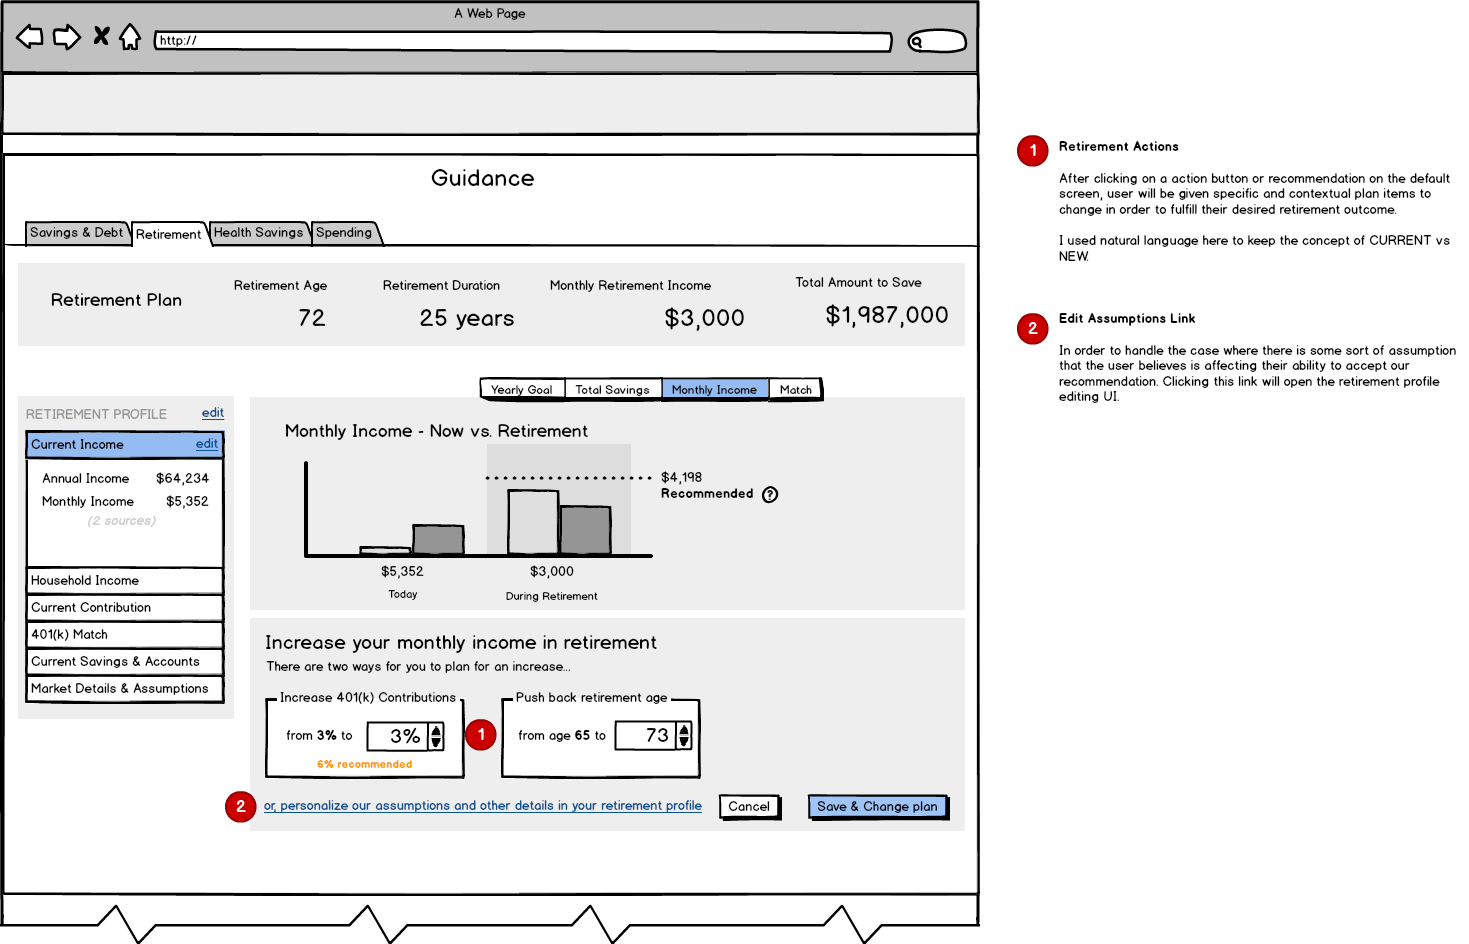
Task: Click edit link beside Retirement Profile heading
Action: pyautogui.click(x=213, y=413)
